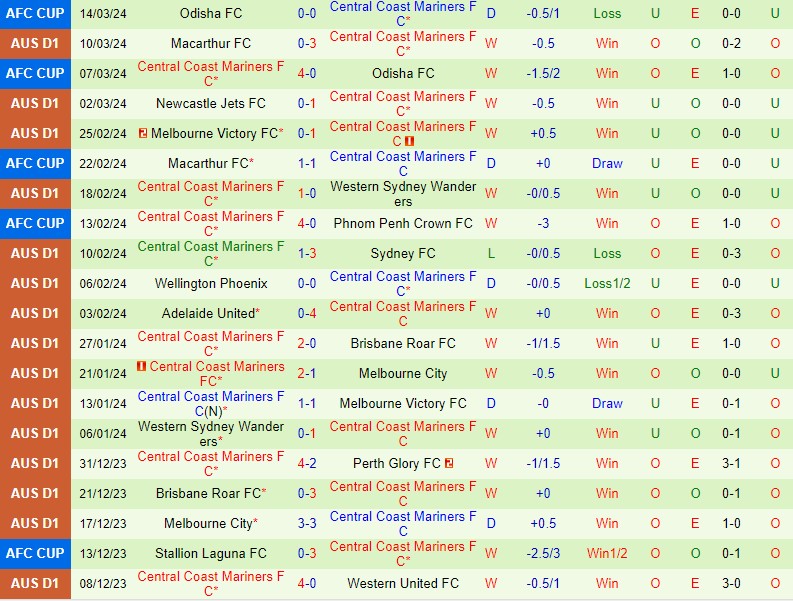793x601 pixels.
Task: Click AFC CUP label for 22/02/24 match
Action: coord(35,163)
